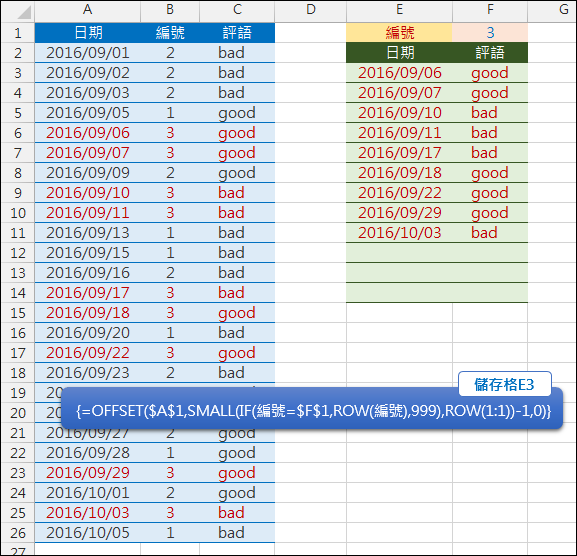Click cell F1 containing value 3
The height and width of the screenshot is (556, 577).
click(490, 33)
